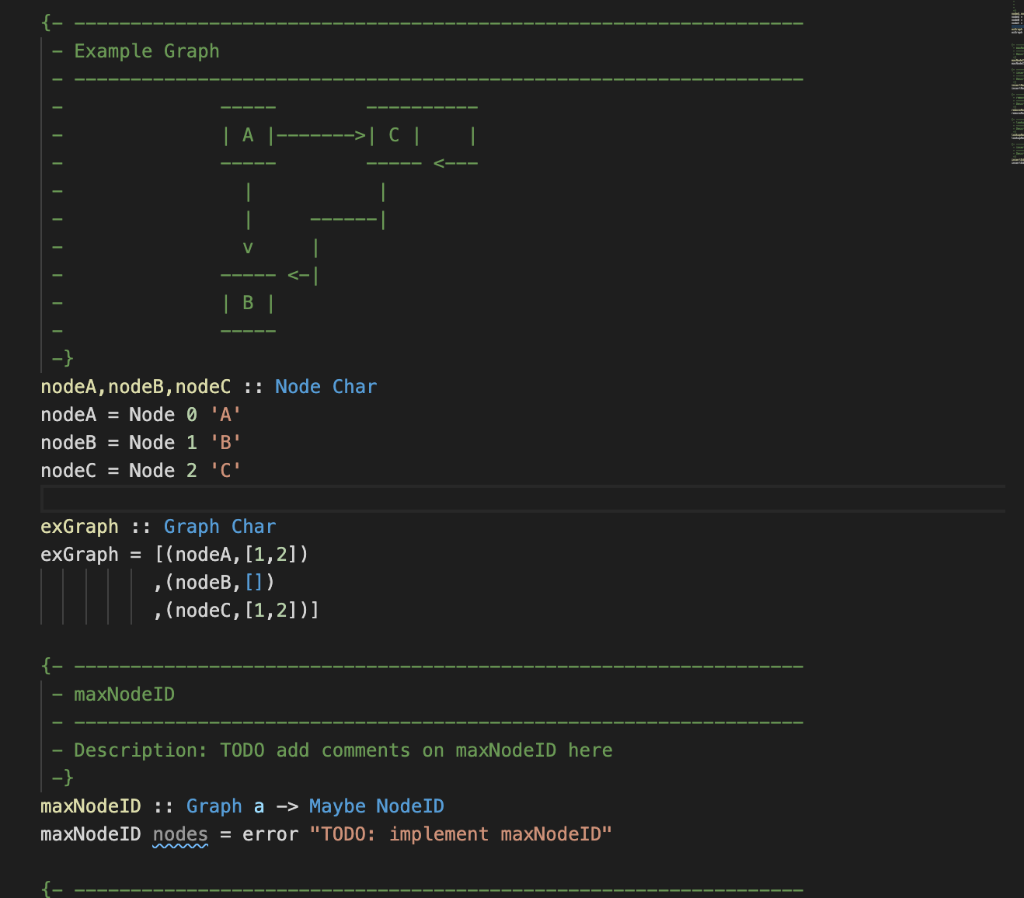Click the (nodeB,[]) tuple entry
This screenshot has width=1024, height=898.
pos(220,581)
